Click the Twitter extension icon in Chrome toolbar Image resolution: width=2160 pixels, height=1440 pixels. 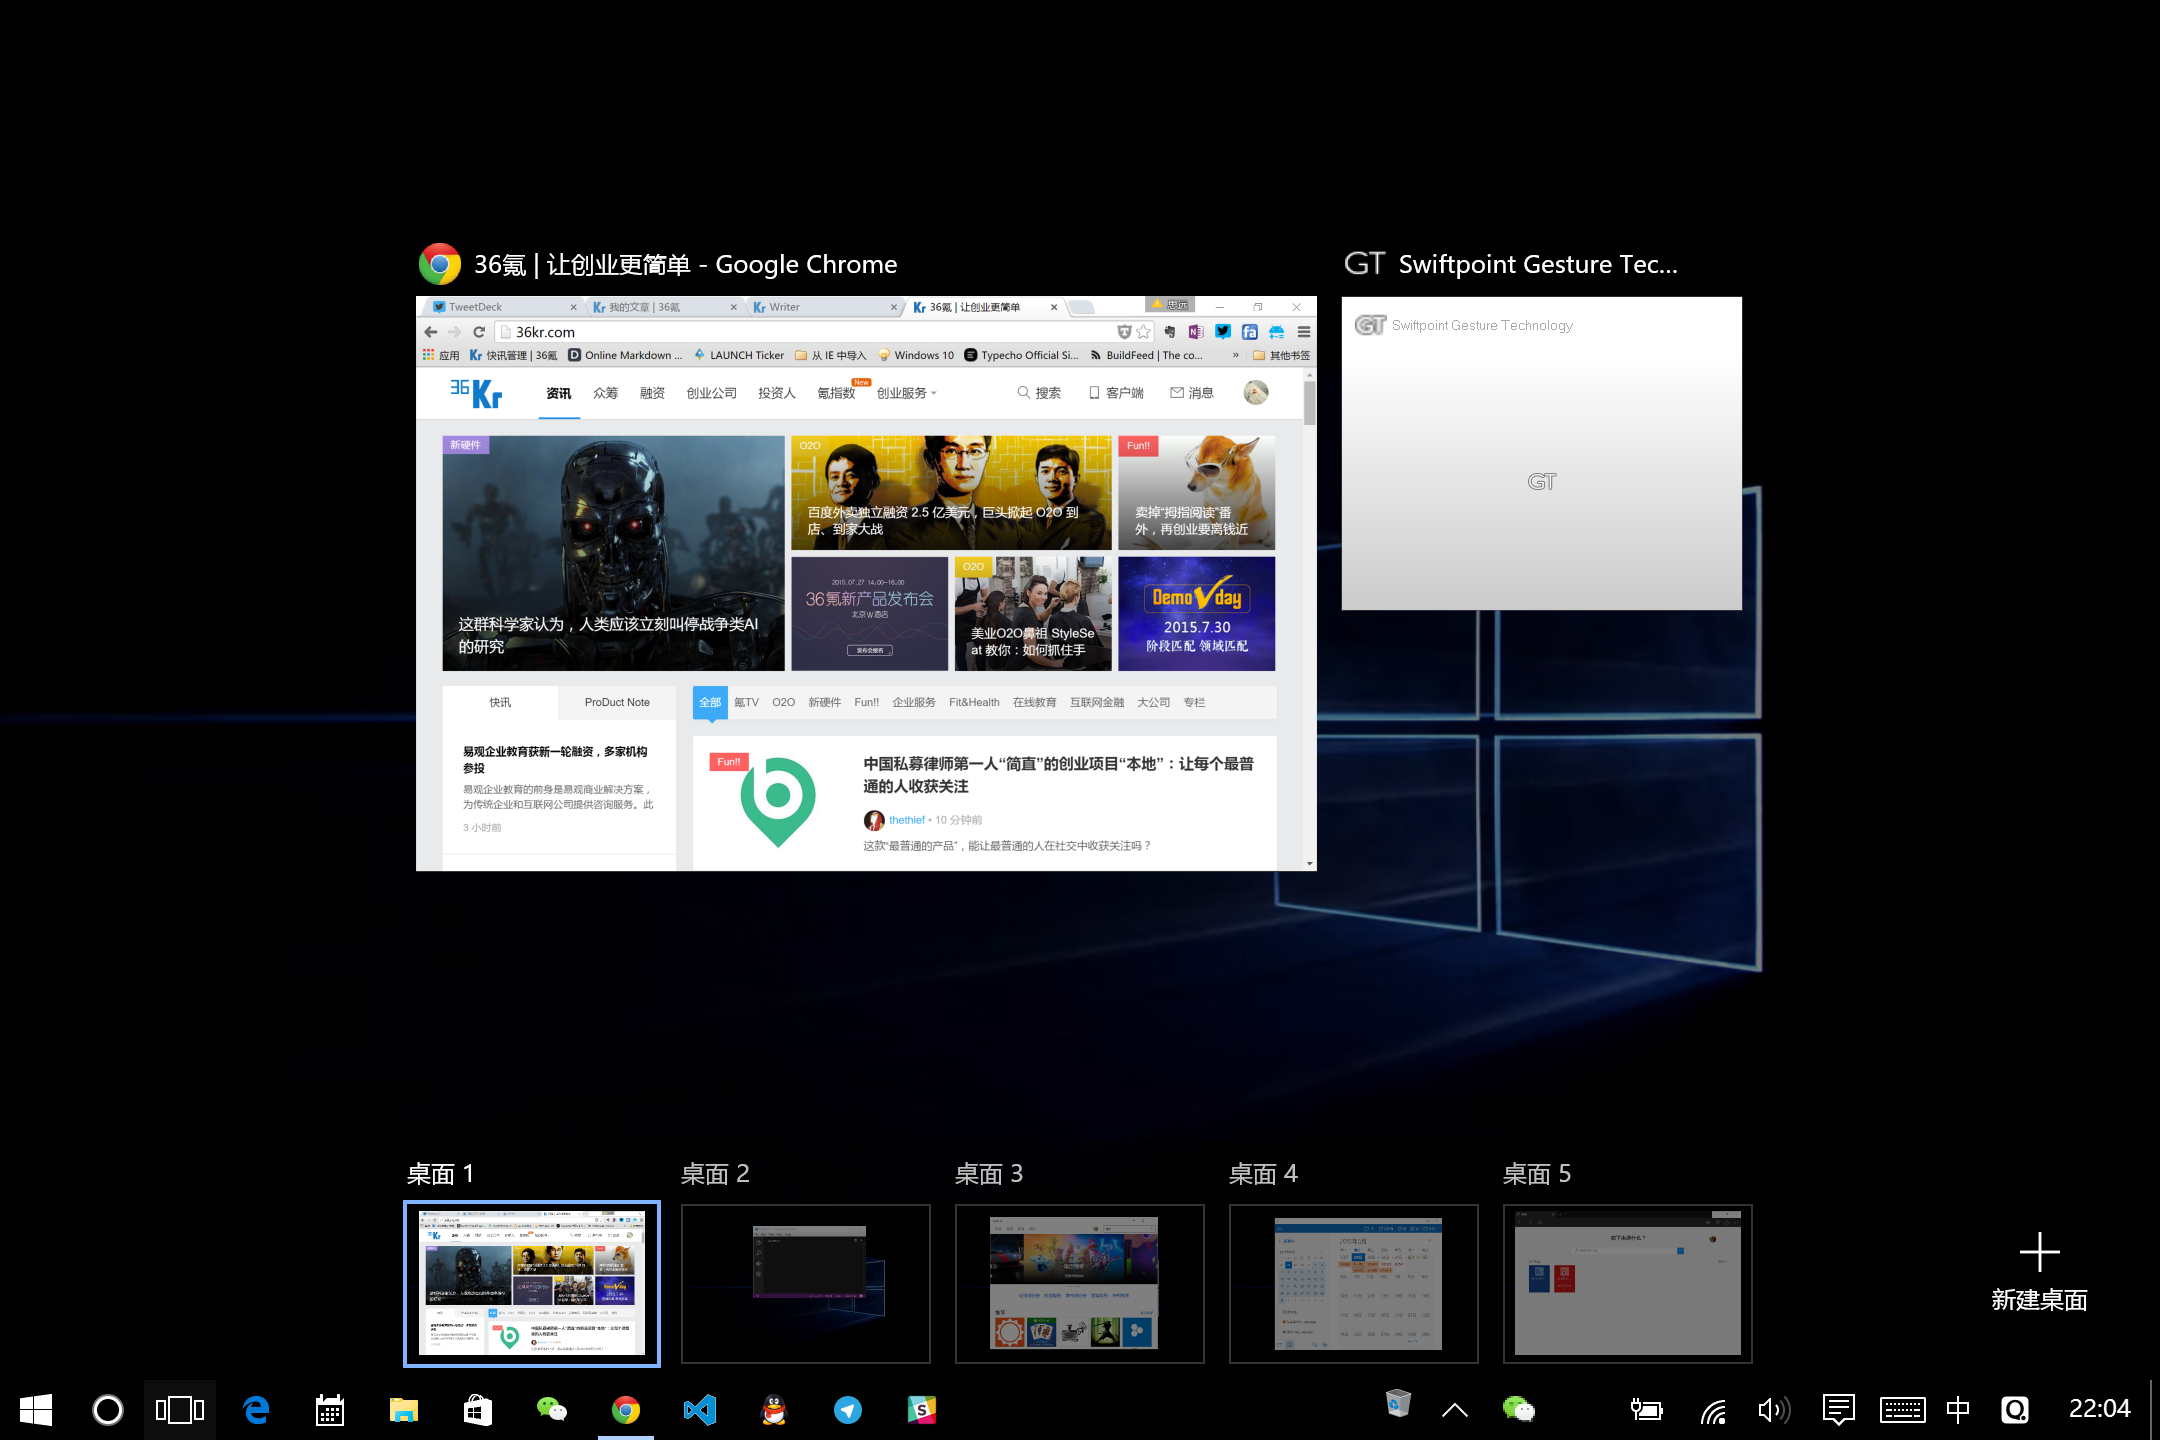1223,332
